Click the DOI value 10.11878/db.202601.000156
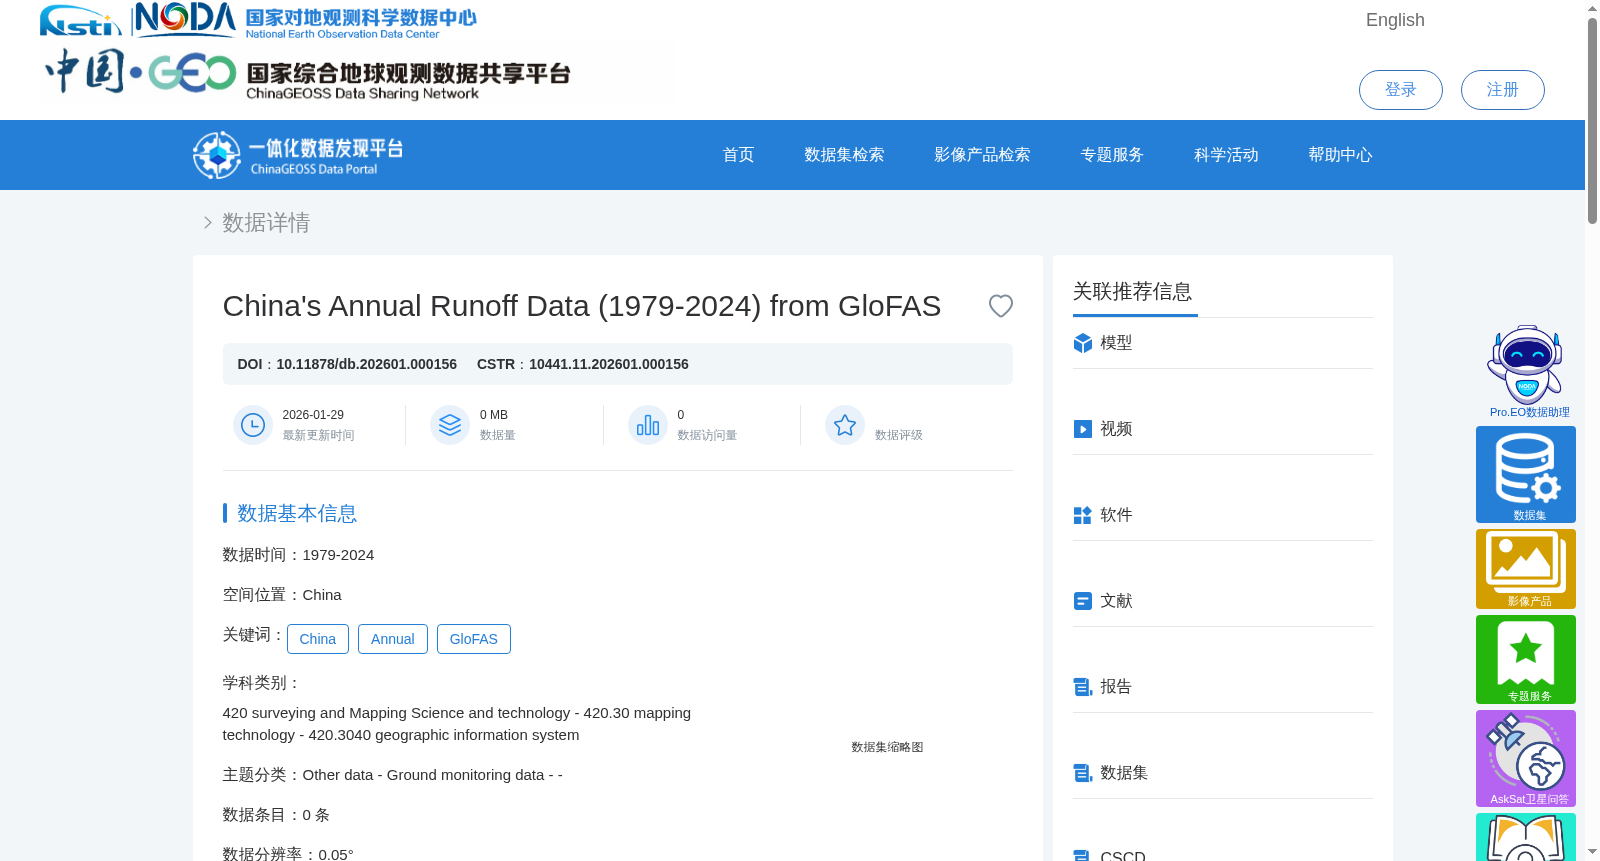This screenshot has height=861, width=1600. pyautogui.click(x=366, y=364)
